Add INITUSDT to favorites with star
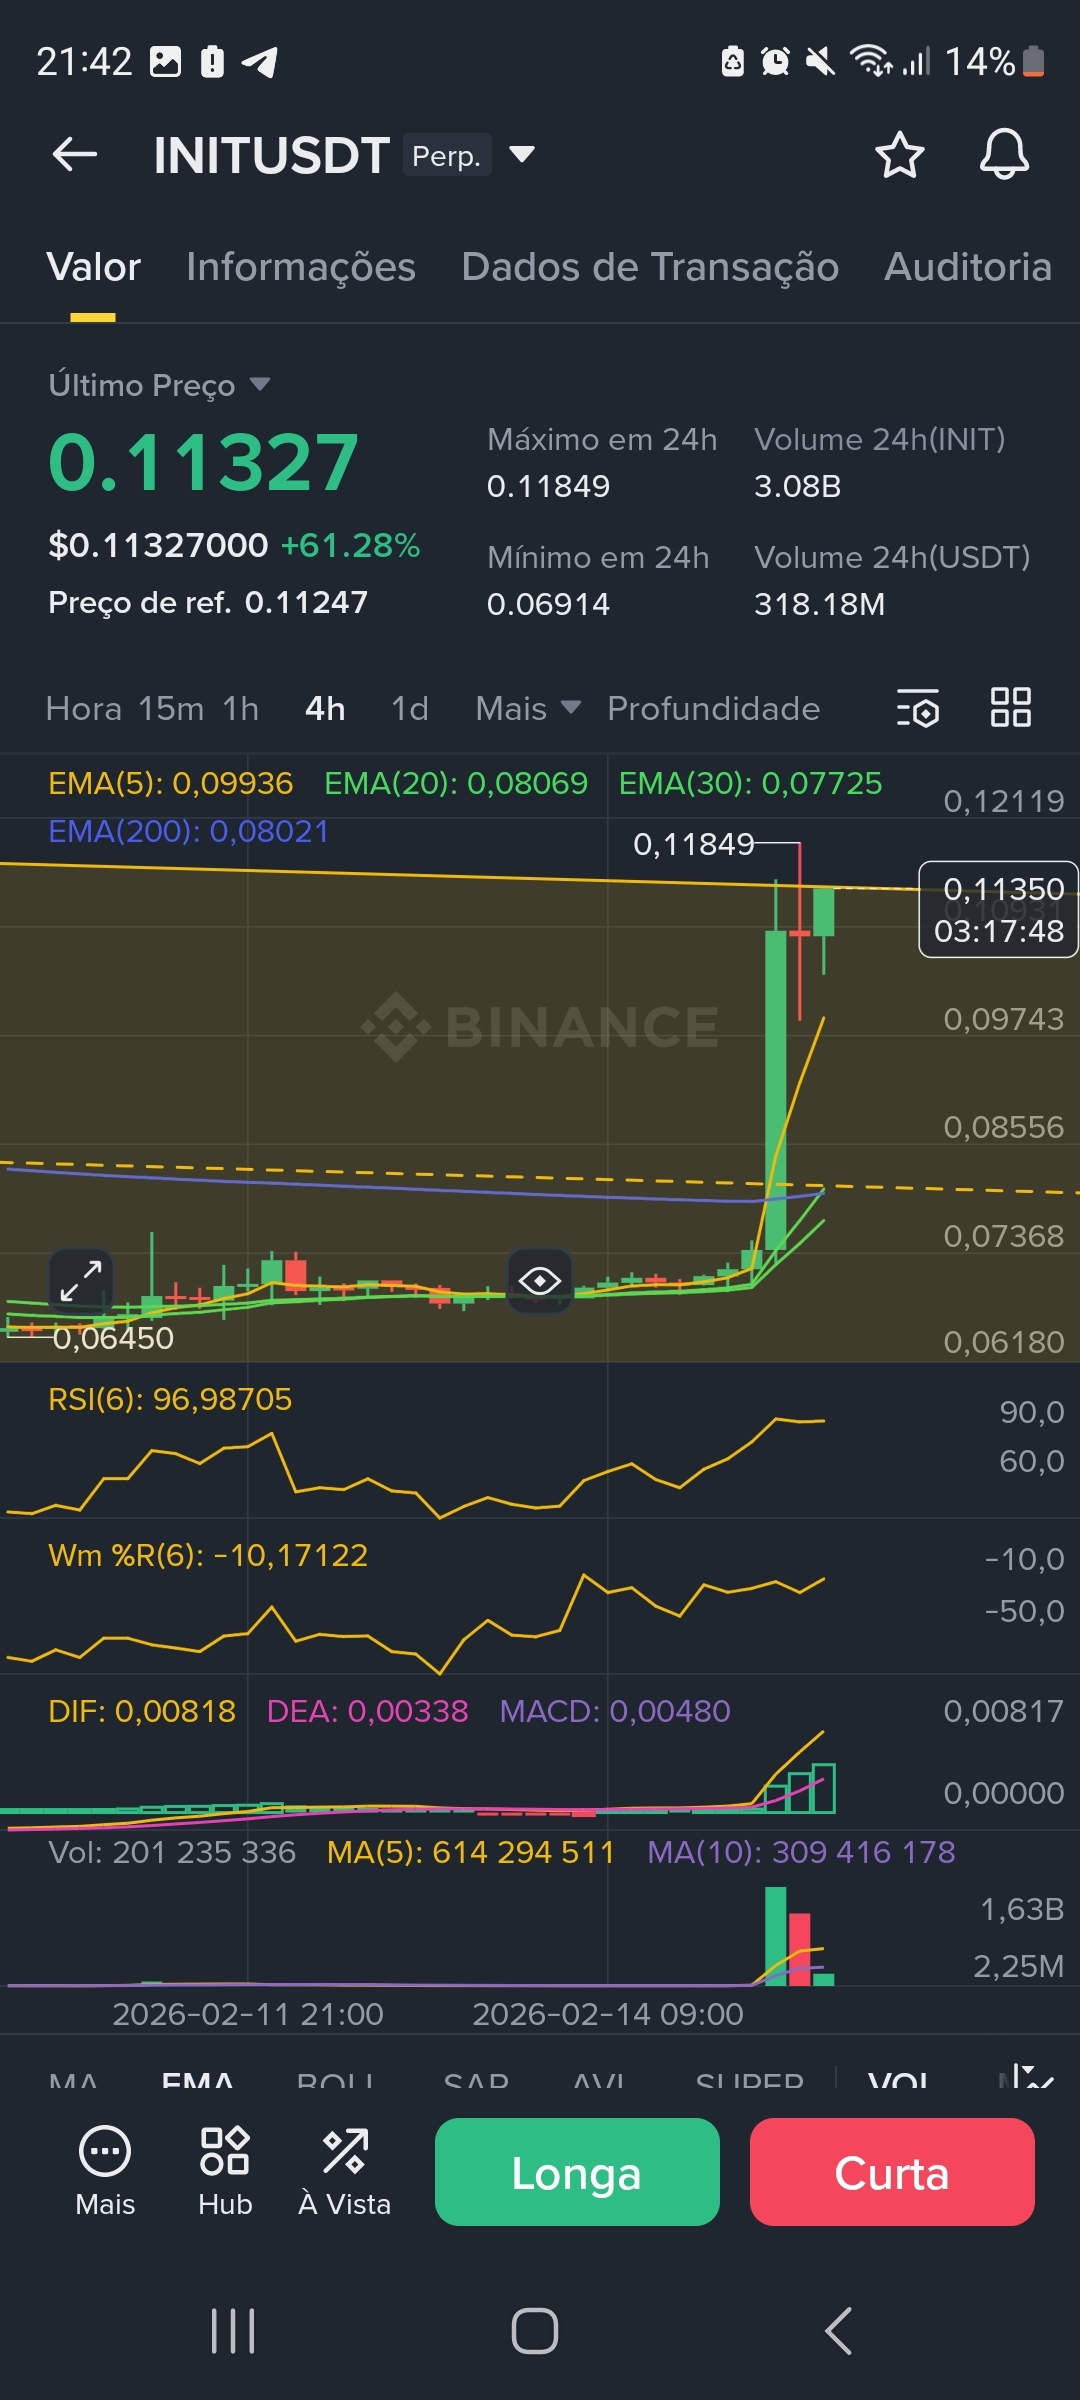The image size is (1080, 2400). (x=899, y=155)
